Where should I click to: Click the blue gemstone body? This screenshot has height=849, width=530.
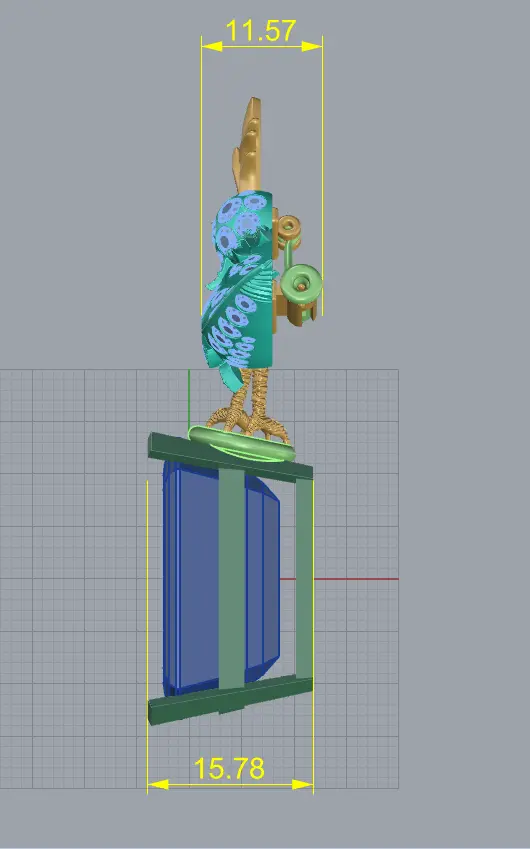[x=221, y=577]
